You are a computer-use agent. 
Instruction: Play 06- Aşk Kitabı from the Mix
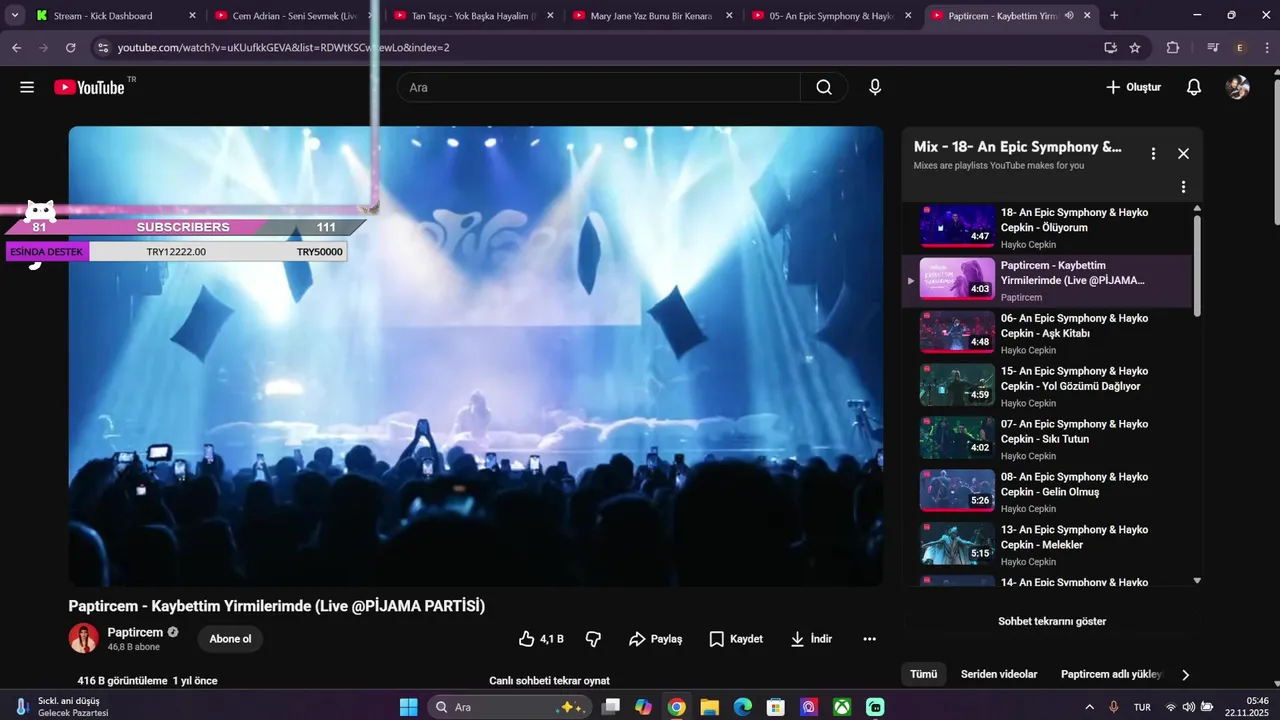point(1049,333)
